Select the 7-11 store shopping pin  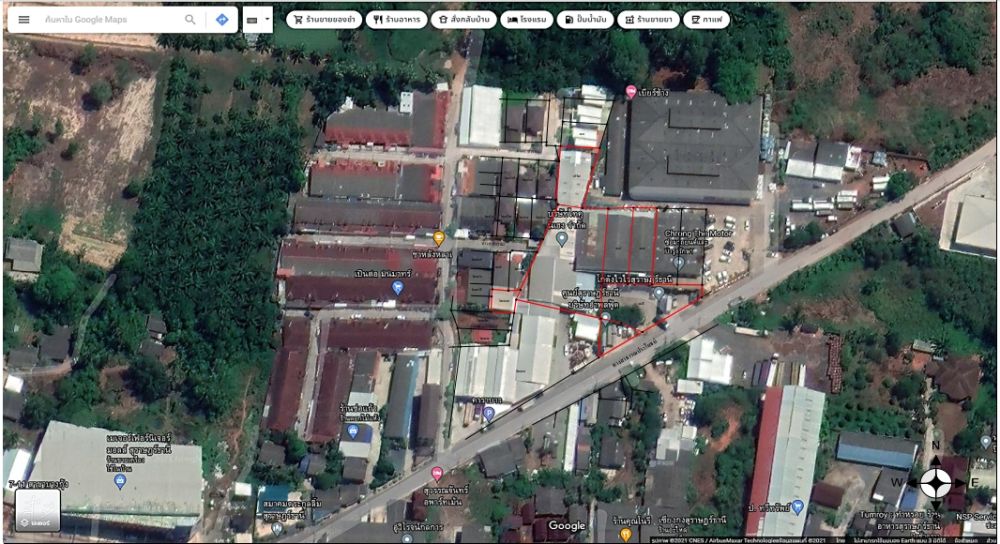(120, 481)
